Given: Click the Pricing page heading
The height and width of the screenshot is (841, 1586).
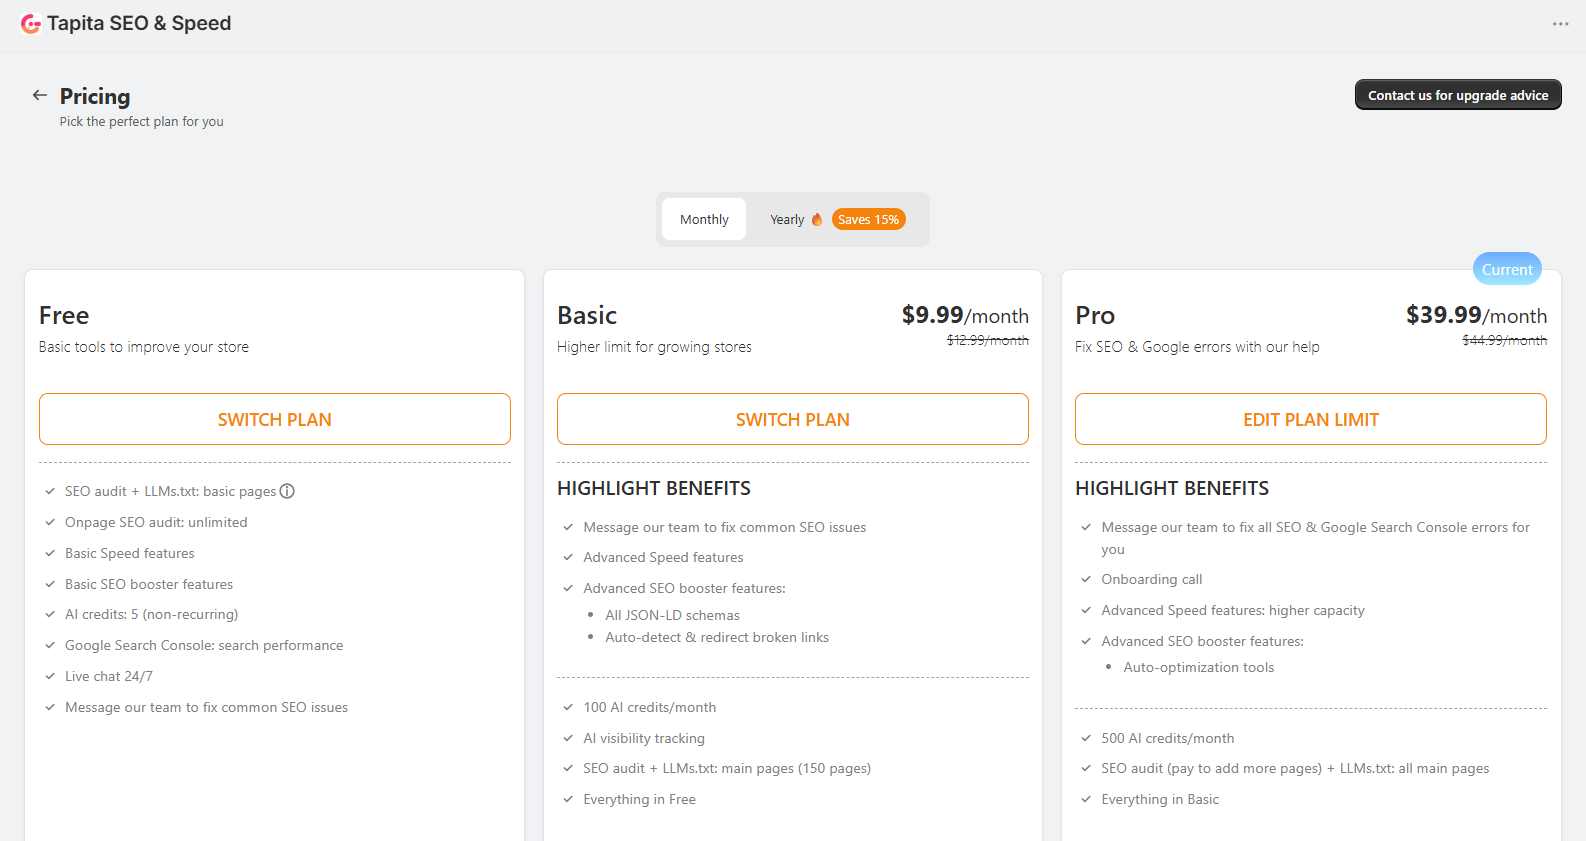Looking at the screenshot, I should click(x=95, y=96).
